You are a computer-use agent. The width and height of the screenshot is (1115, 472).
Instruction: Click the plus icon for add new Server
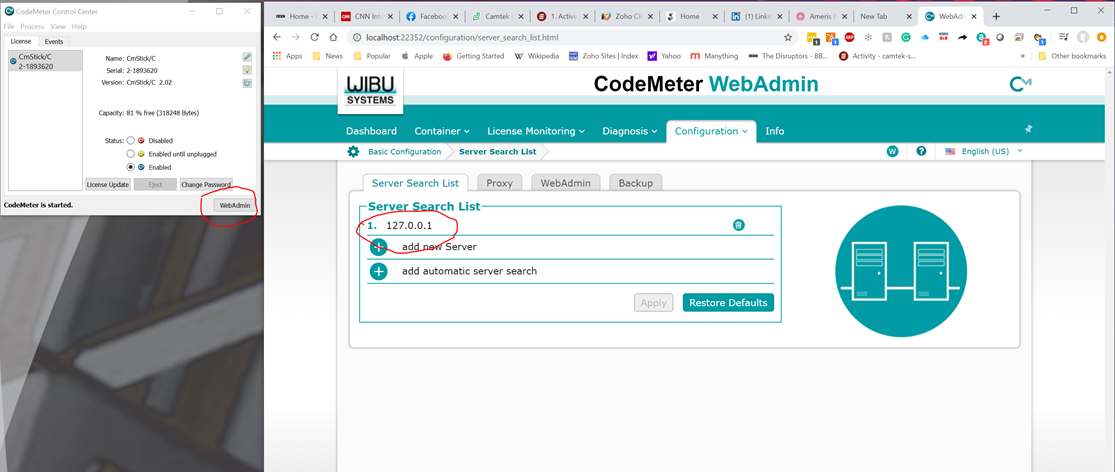(378, 247)
